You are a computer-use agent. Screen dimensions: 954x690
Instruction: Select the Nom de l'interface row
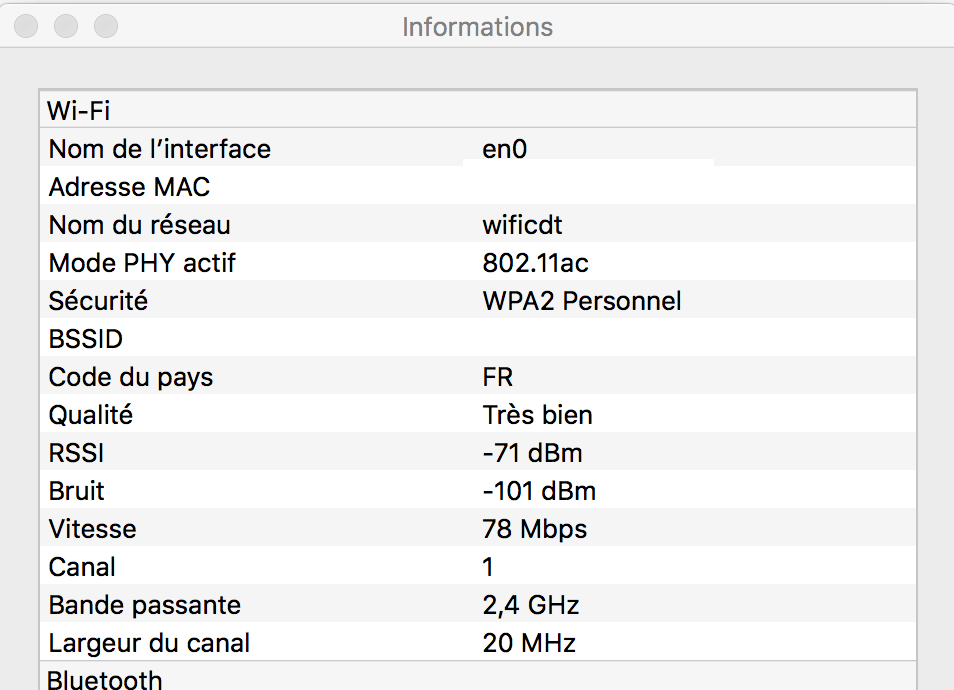click(478, 148)
